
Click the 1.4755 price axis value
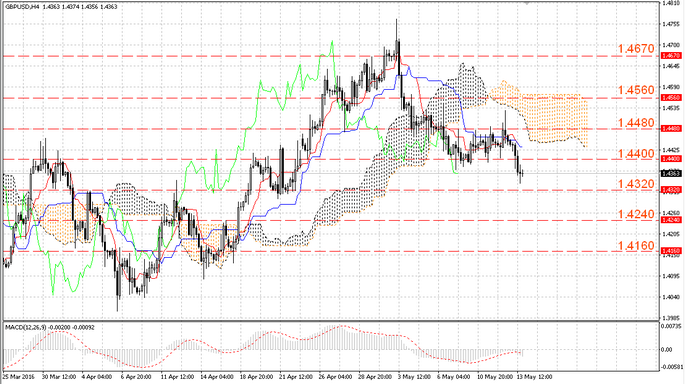[x=671, y=24]
